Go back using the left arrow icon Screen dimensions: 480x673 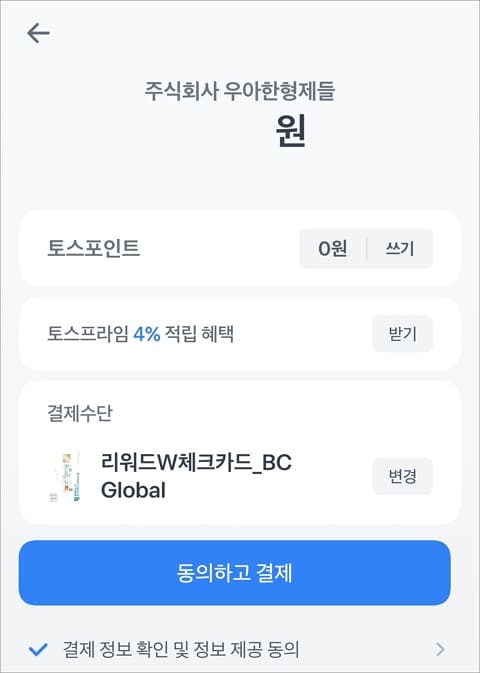(x=39, y=33)
